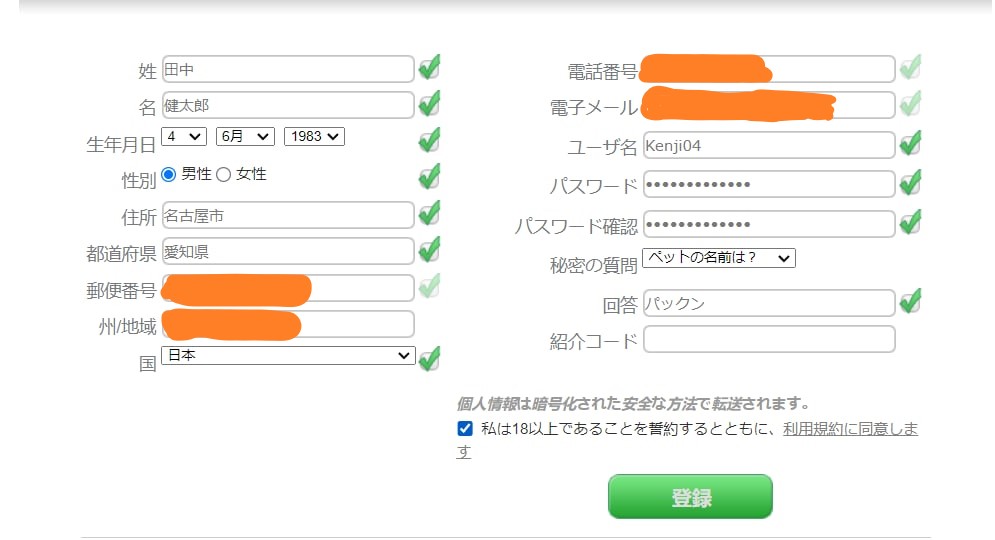Click the checkmark next to 住所 field
Screen dimensions: 995x540
[x=430, y=213]
